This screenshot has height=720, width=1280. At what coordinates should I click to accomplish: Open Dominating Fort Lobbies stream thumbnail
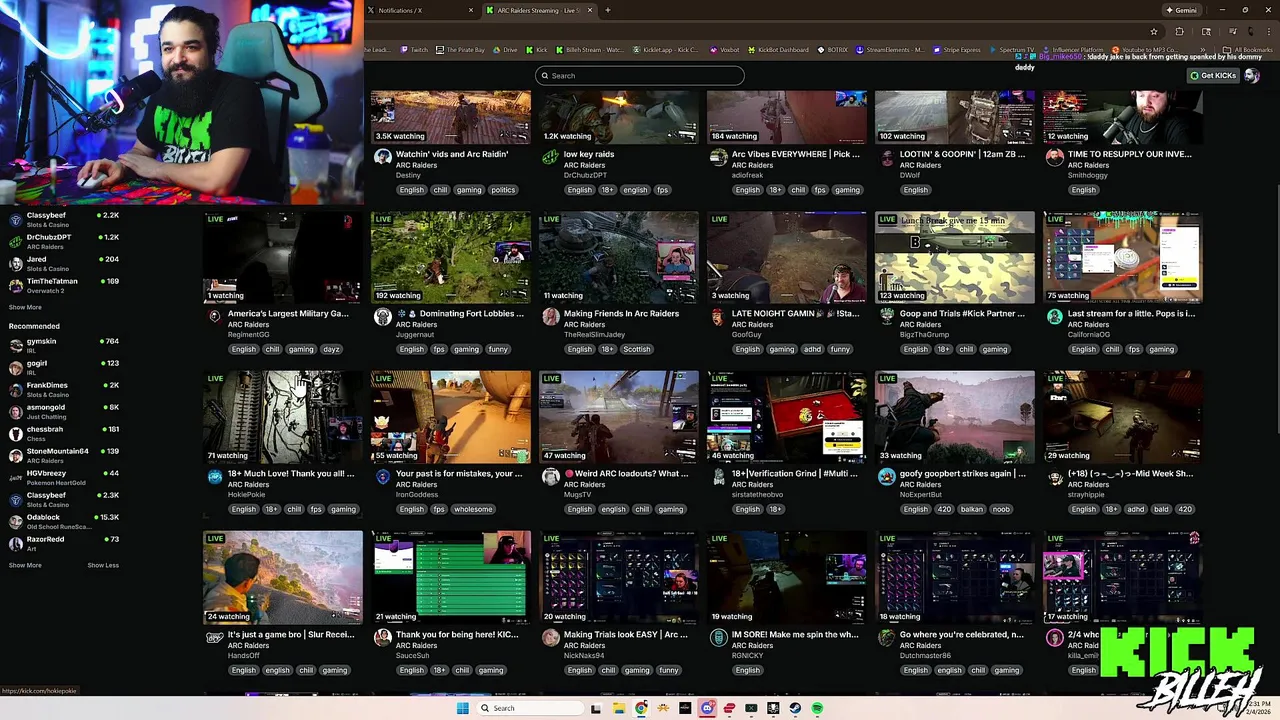pyautogui.click(x=451, y=257)
